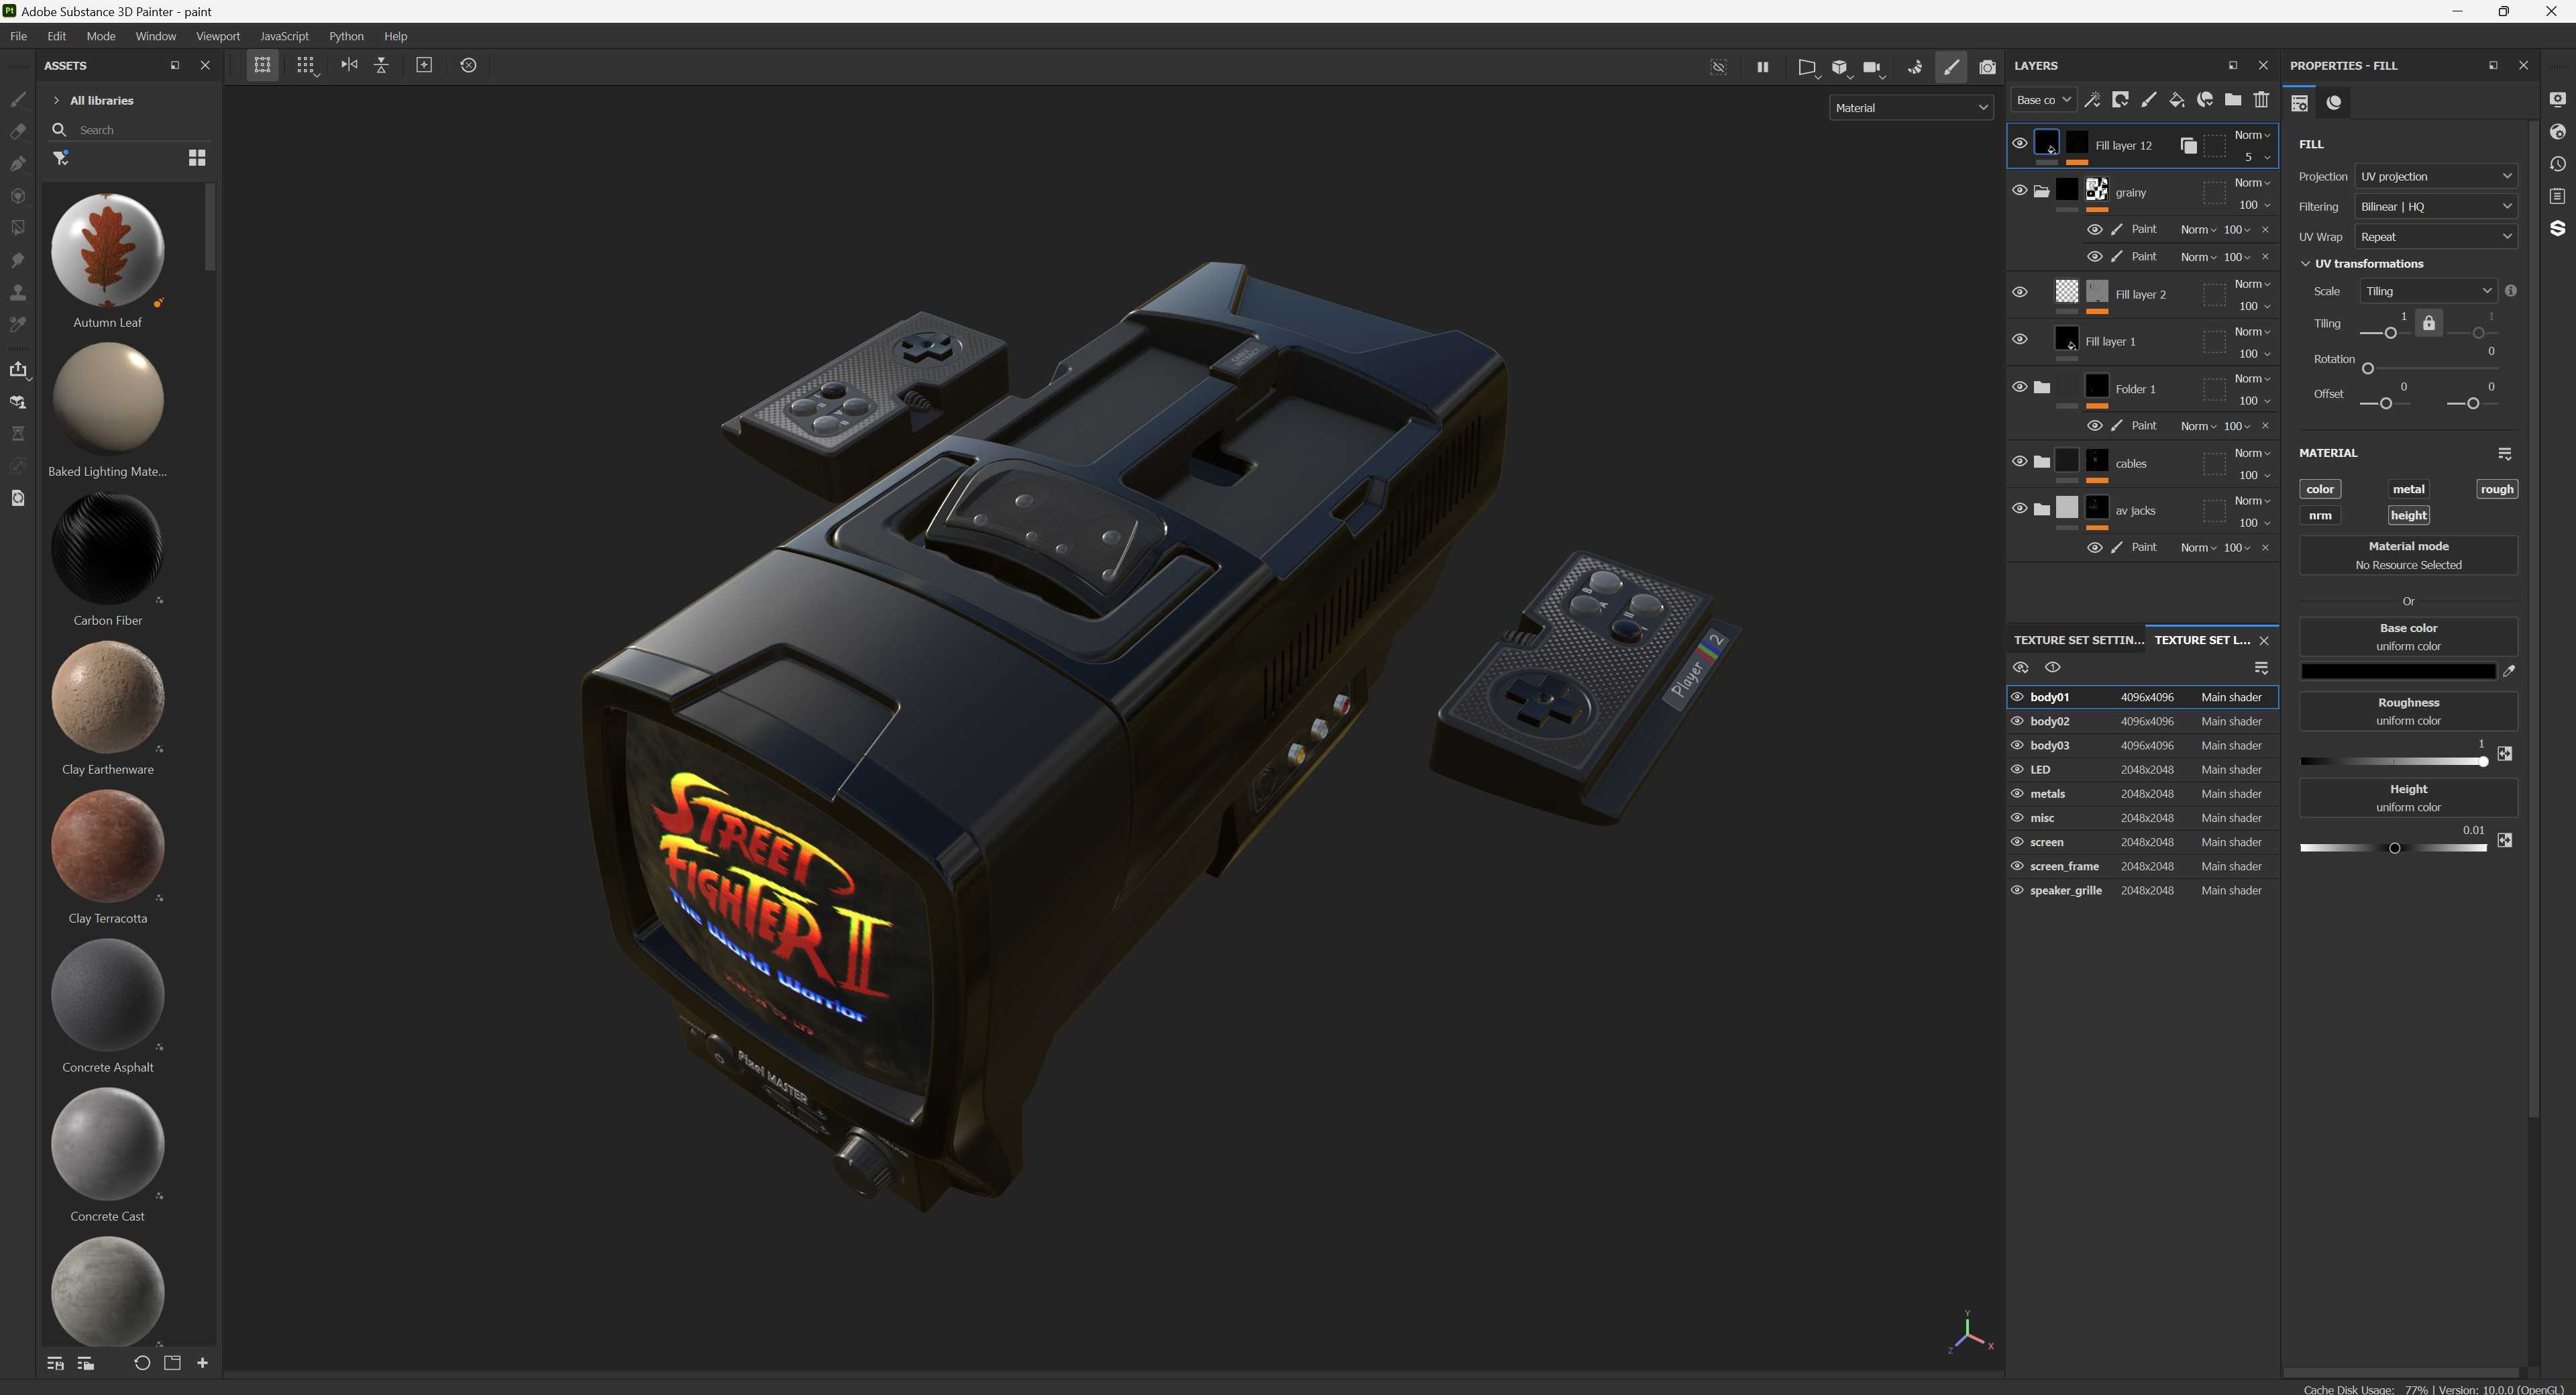Adjust the Height slider
The image size is (2576, 1395).
pos(2393,848)
